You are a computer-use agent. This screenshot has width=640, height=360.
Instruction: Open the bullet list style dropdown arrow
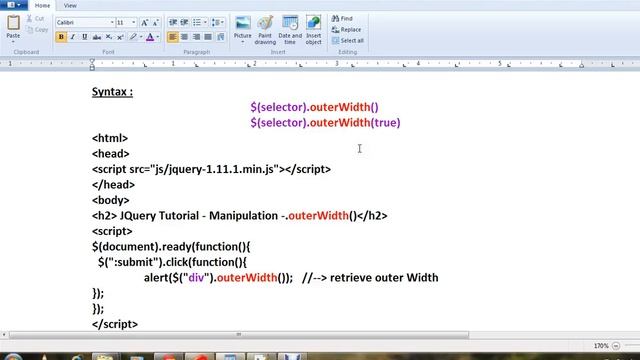pyautogui.click(x=205, y=22)
